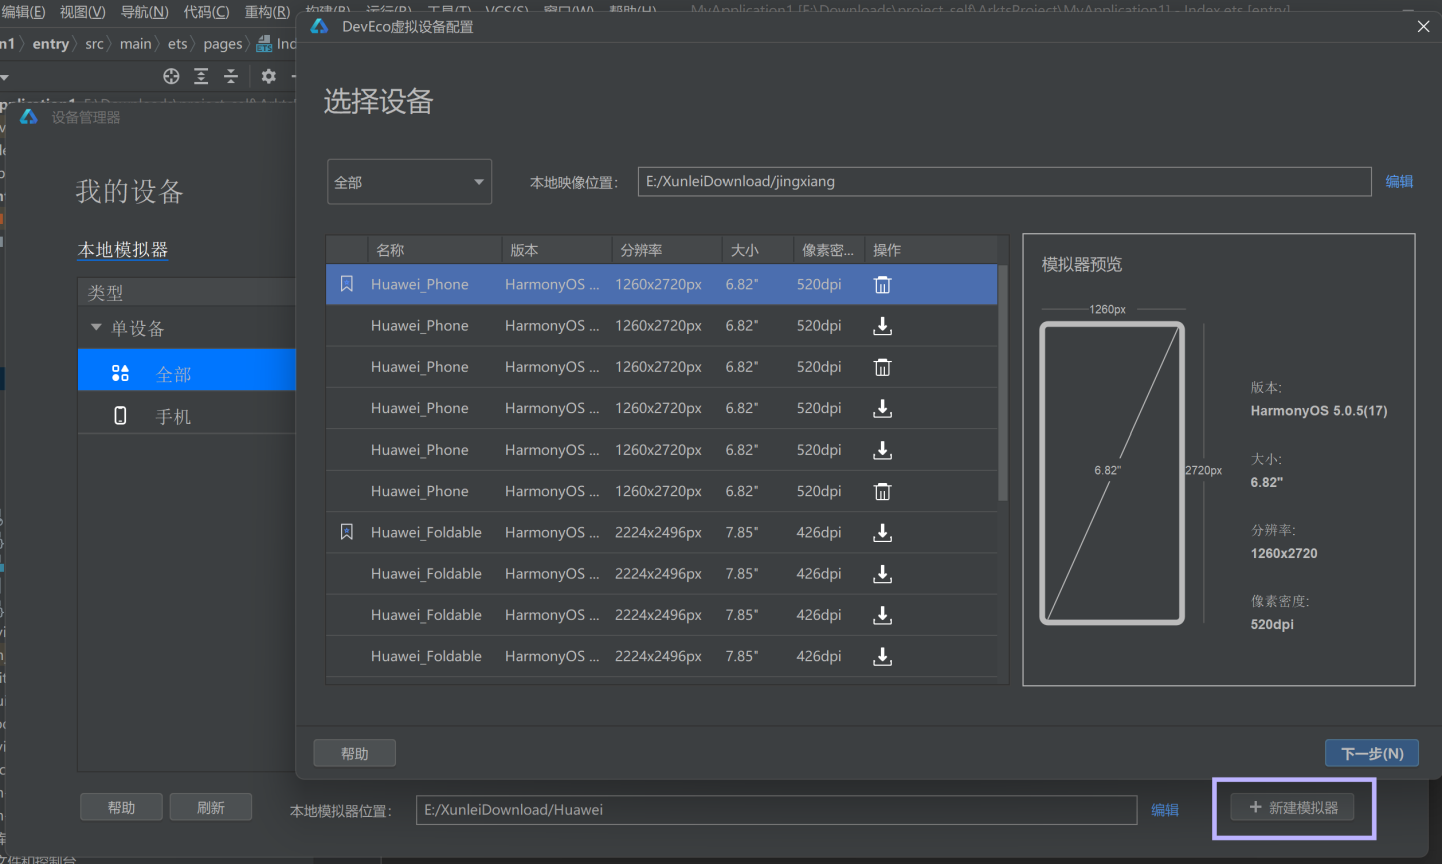Click trash icon in third Huawei_Phone row

883,367
